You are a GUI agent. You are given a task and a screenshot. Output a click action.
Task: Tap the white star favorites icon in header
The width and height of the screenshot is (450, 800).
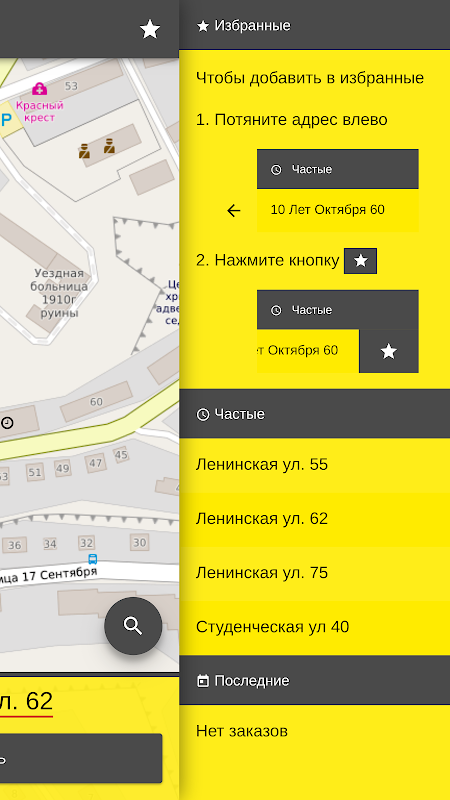coord(150,30)
